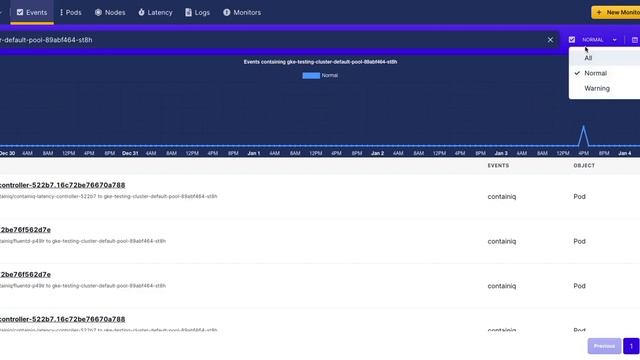Click Pod in the first event row
This screenshot has width=640, height=360.
579,196
